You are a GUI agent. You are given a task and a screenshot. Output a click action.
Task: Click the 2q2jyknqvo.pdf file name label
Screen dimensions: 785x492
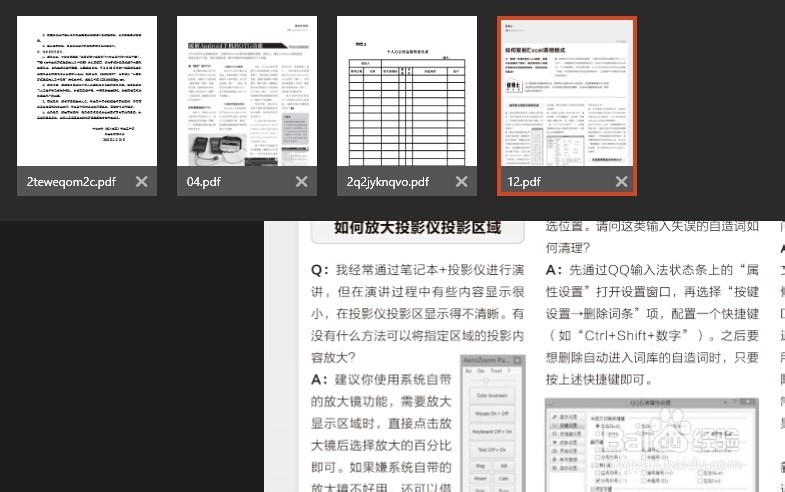(x=387, y=182)
